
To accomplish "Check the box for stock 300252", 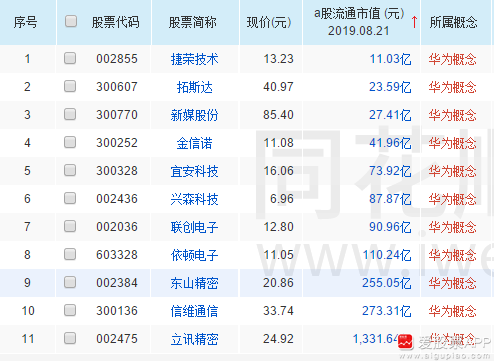I will (70, 142).
